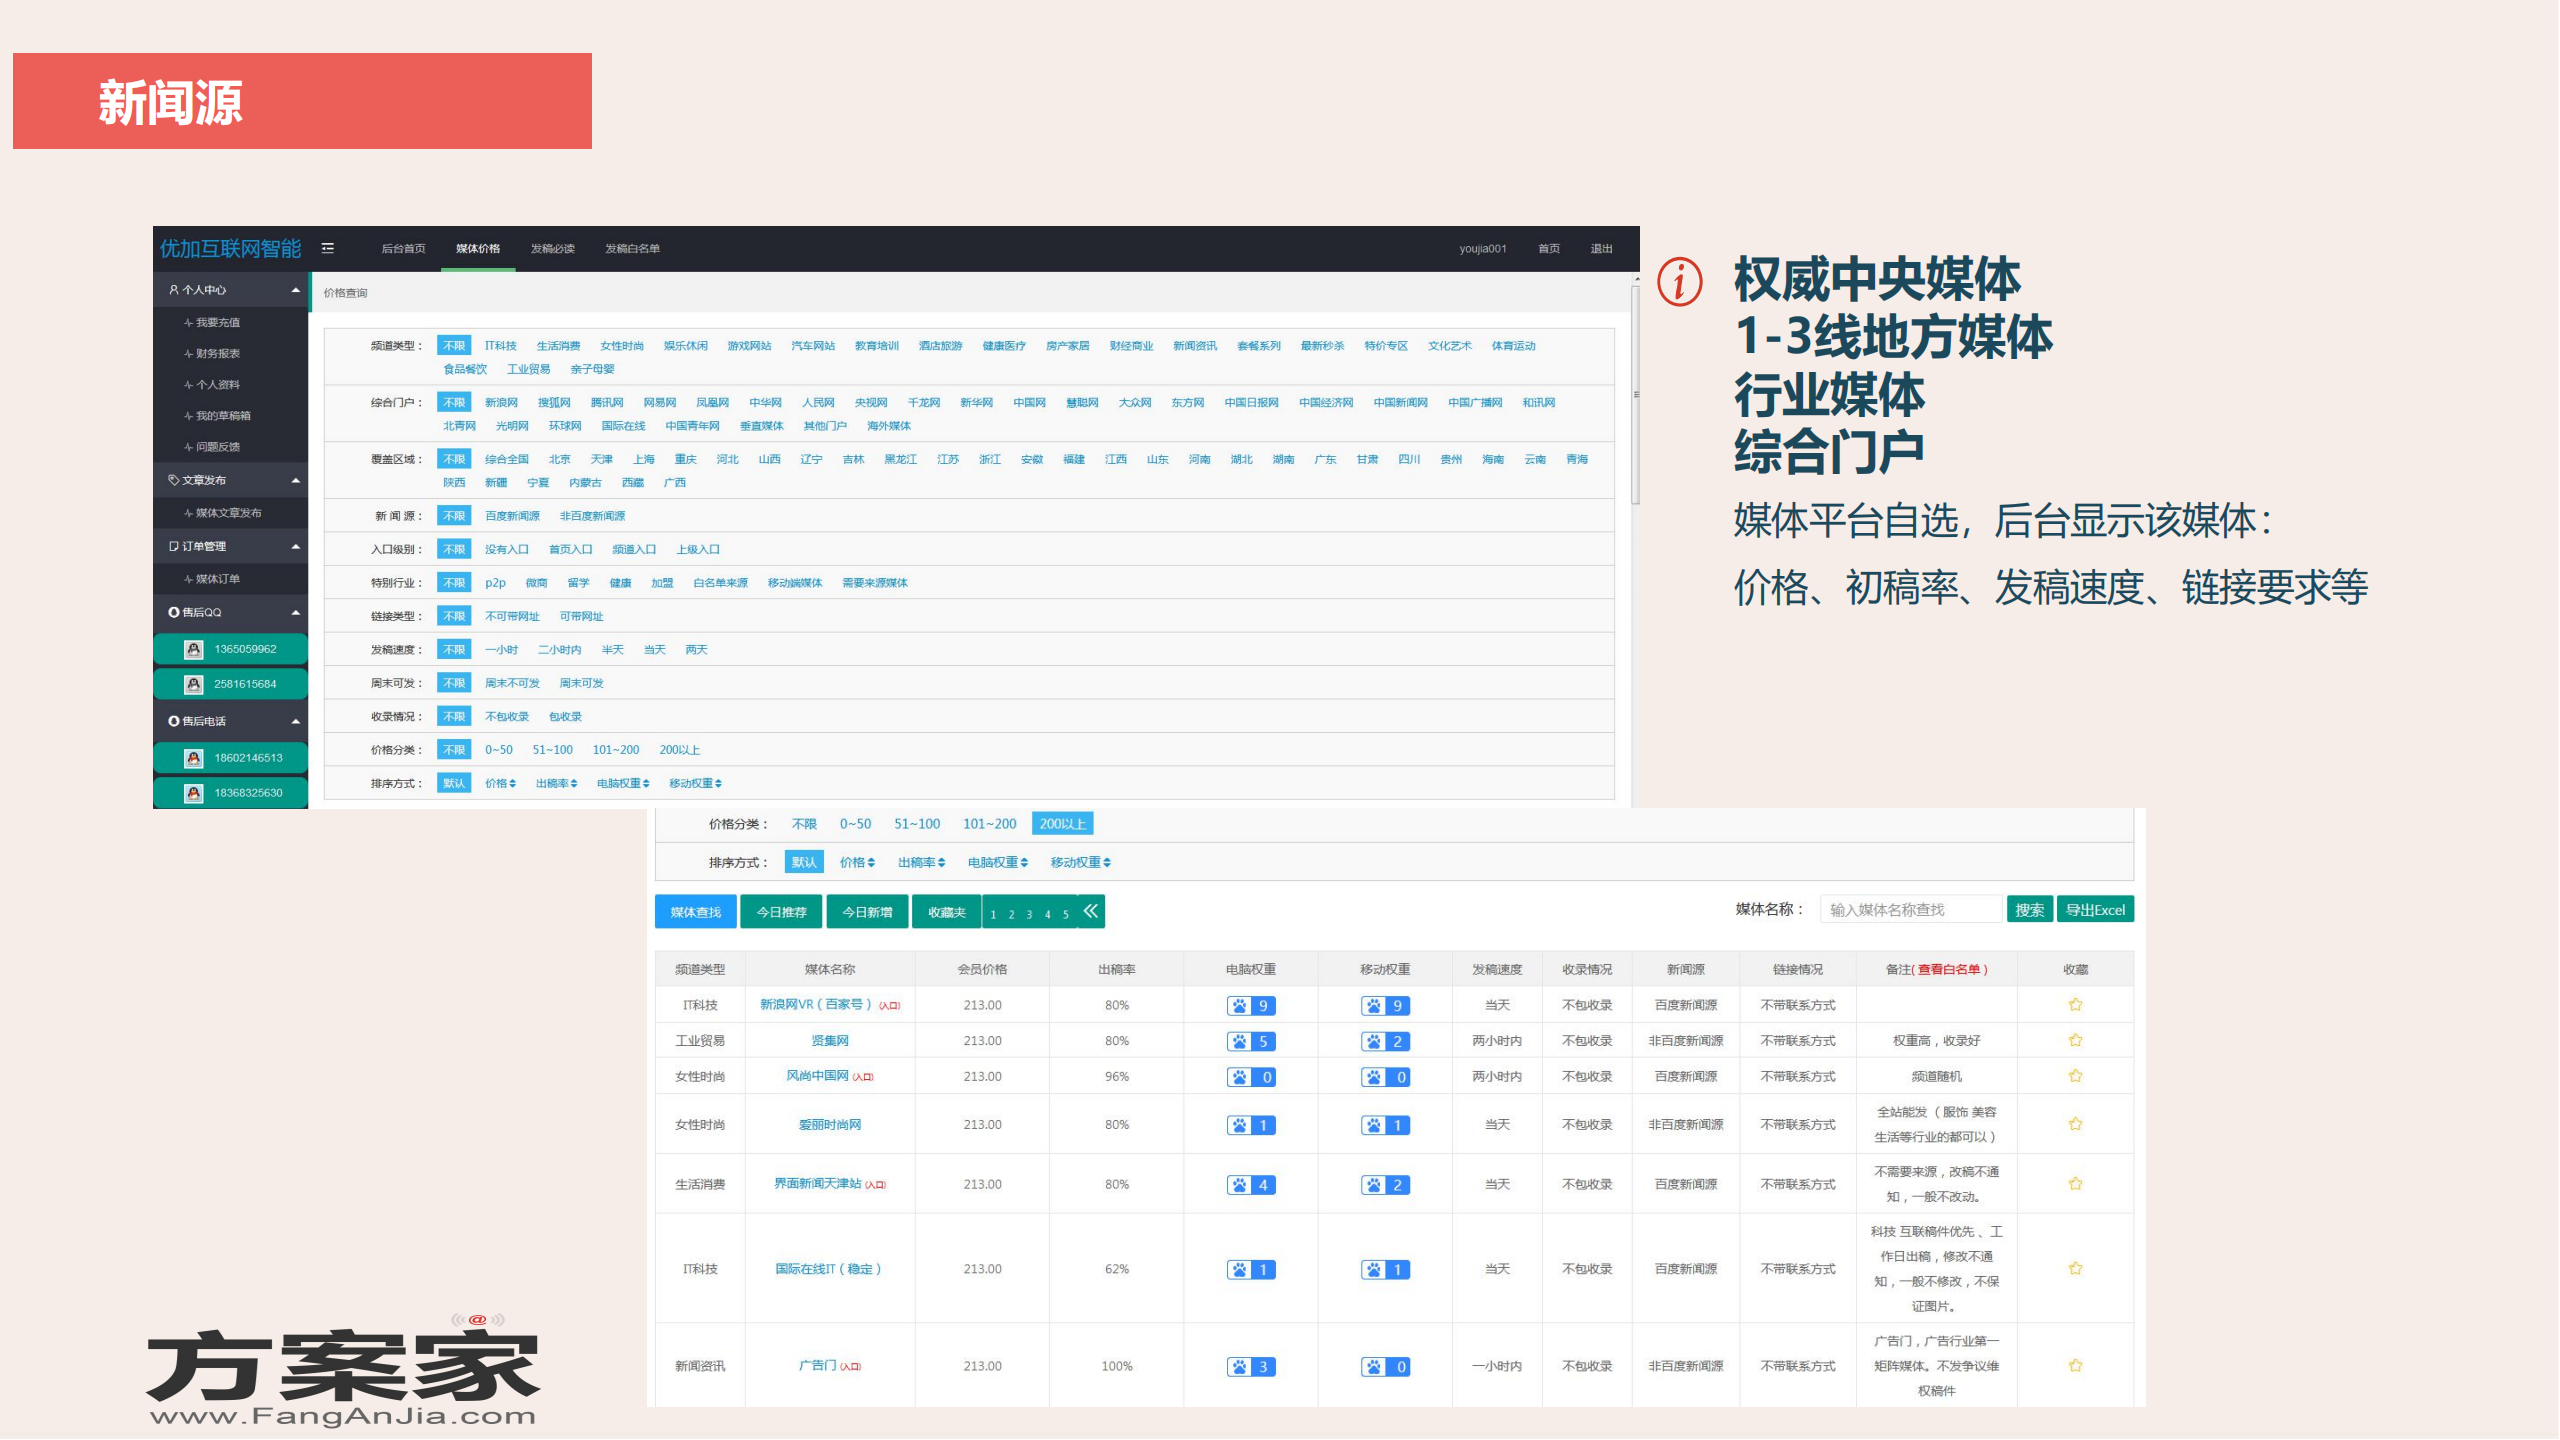
Task: Select 包收录 under 收录情况
Action: (x=565, y=717)
